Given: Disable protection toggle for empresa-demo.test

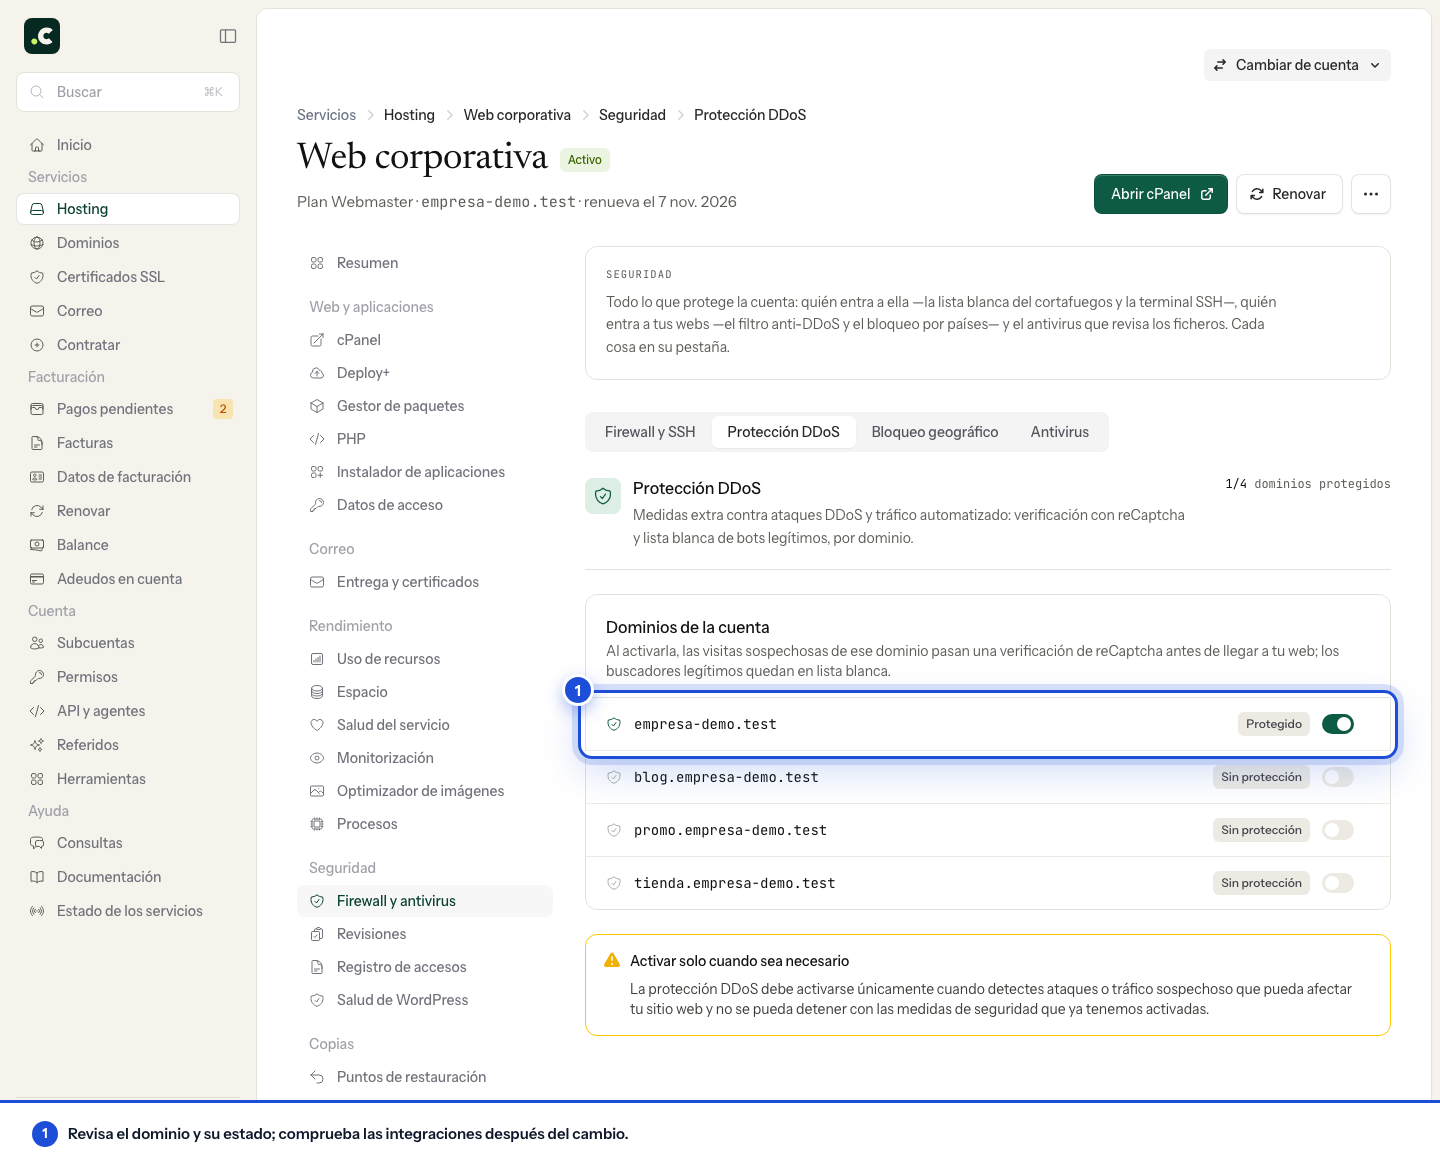Looking at the screenshot, I should click(x=1338, y=724).
